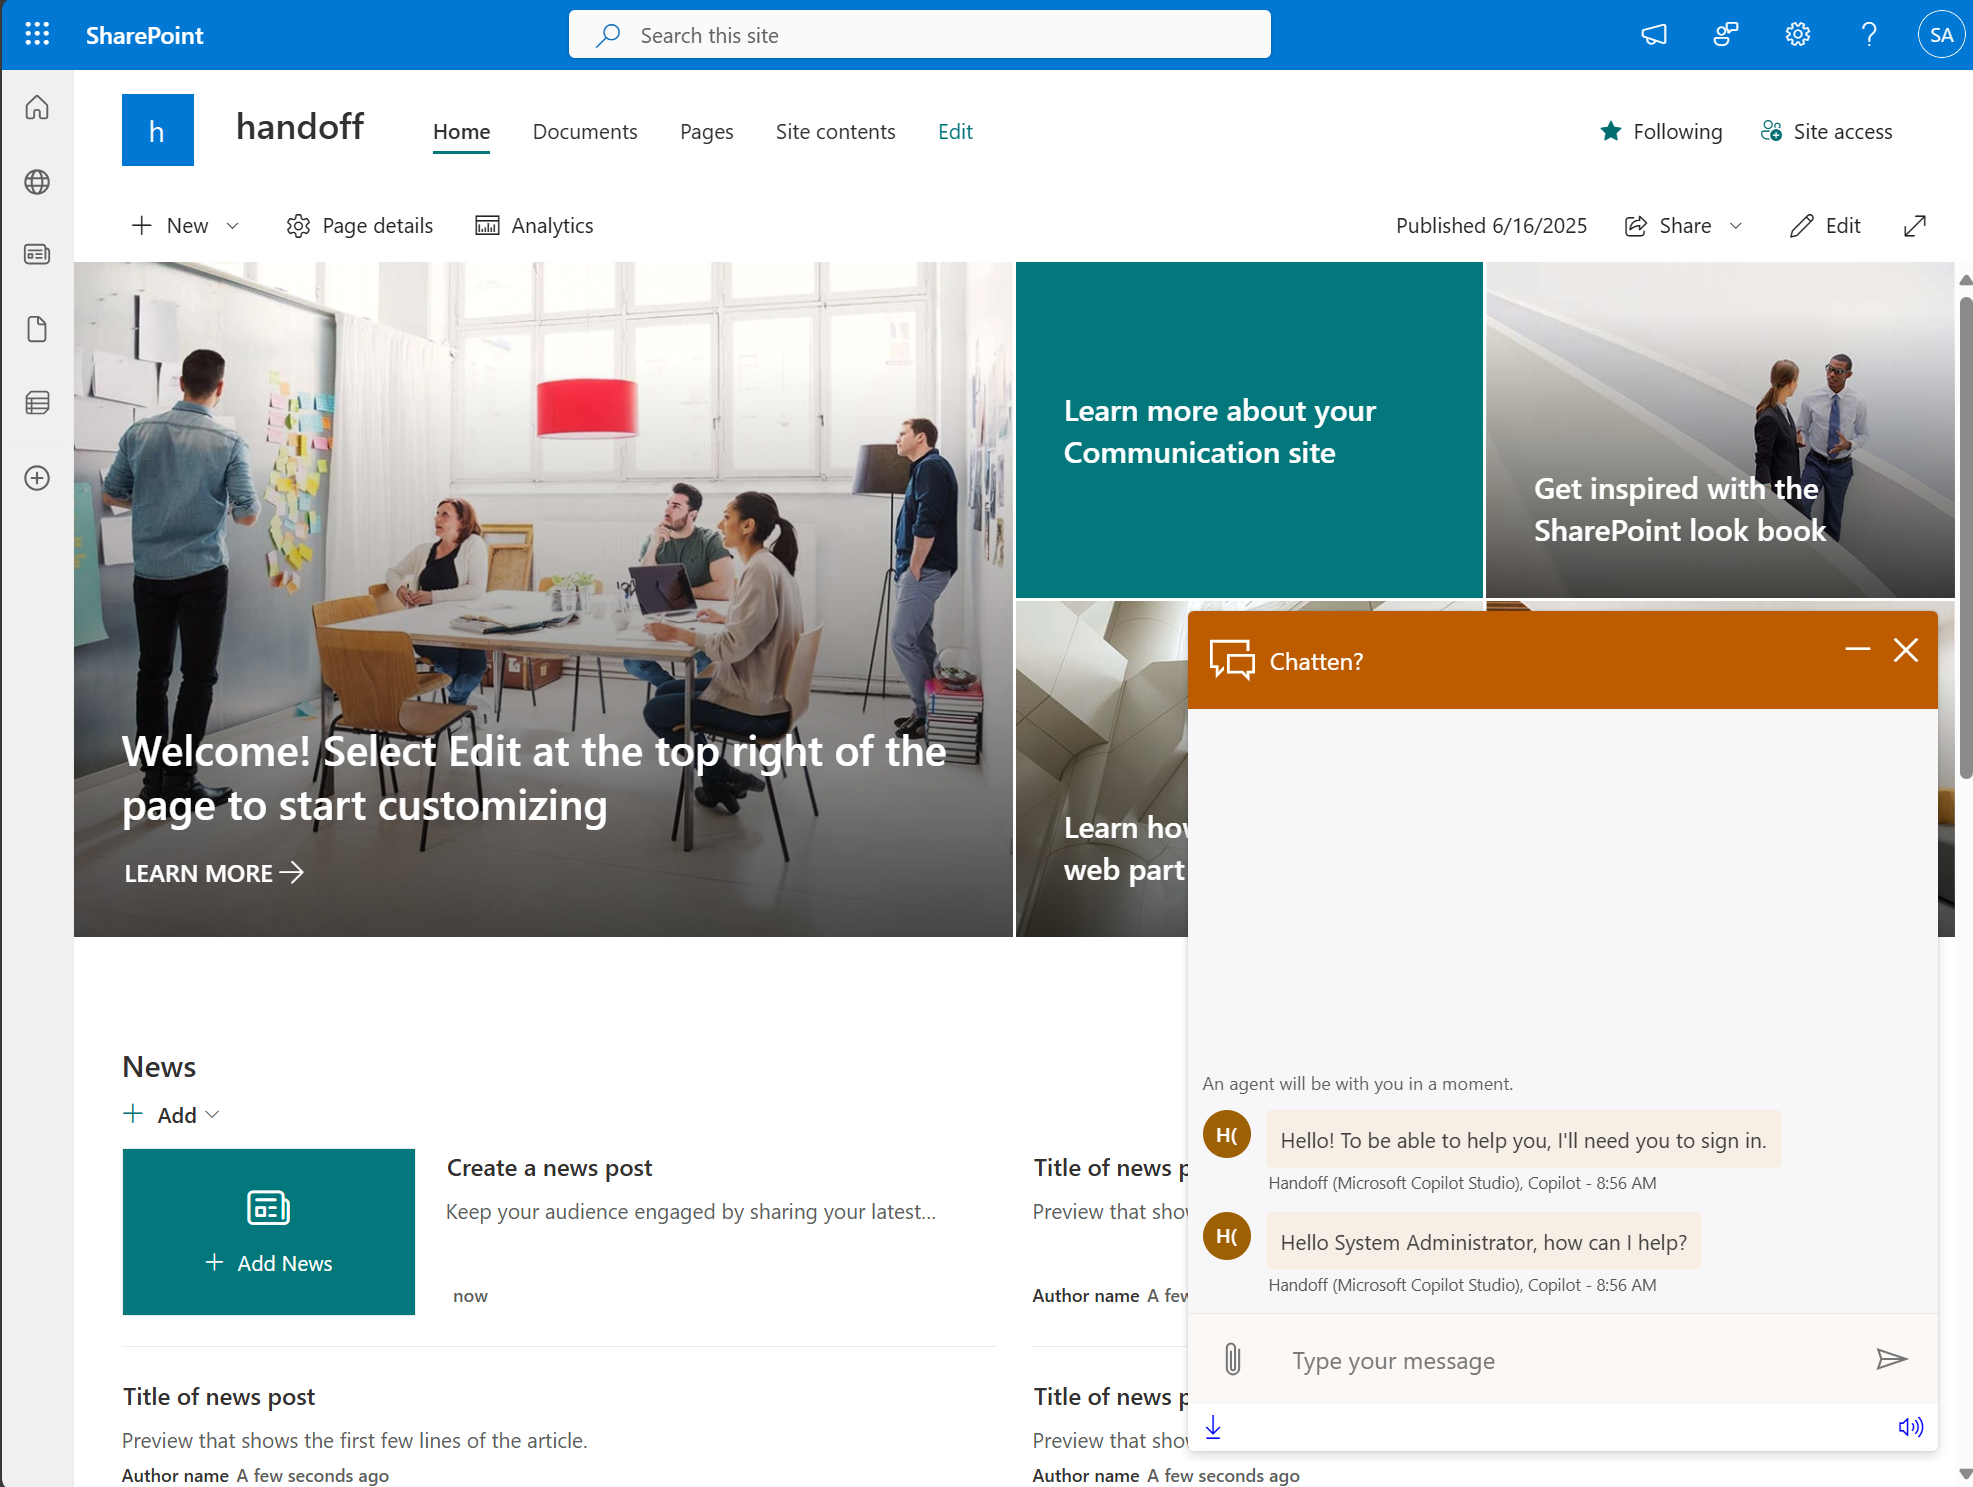Click the Add News teal tile
Screen dimensions: 1973x1487
coord(269,1232)
